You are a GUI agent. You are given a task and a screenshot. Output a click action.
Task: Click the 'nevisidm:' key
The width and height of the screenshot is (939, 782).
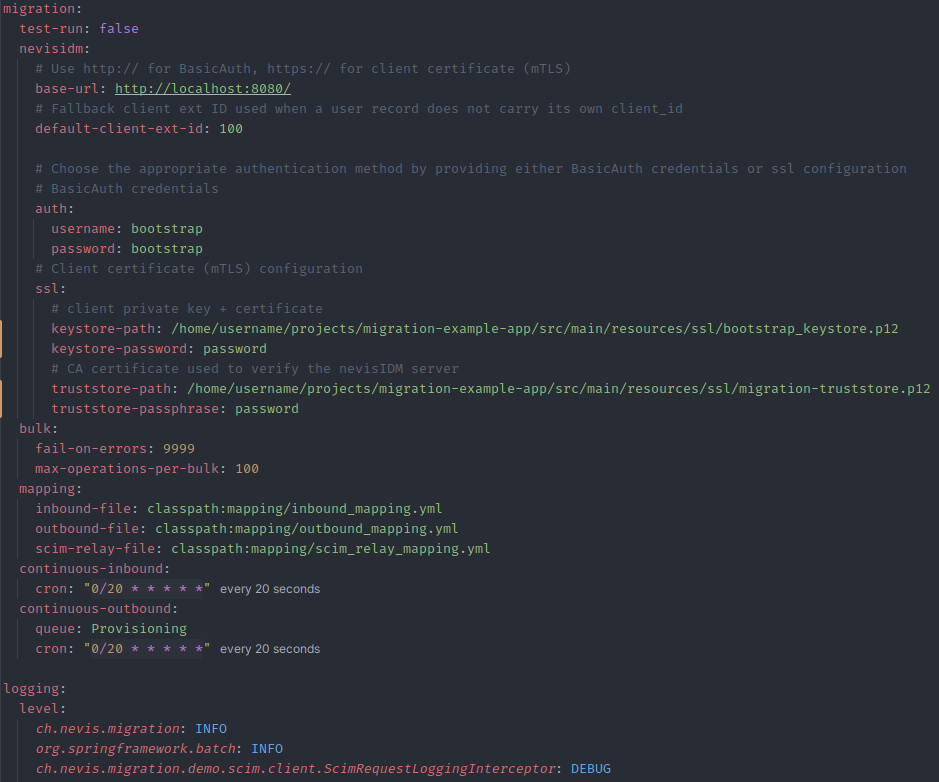pyautogui.click(x=54, y=49)
